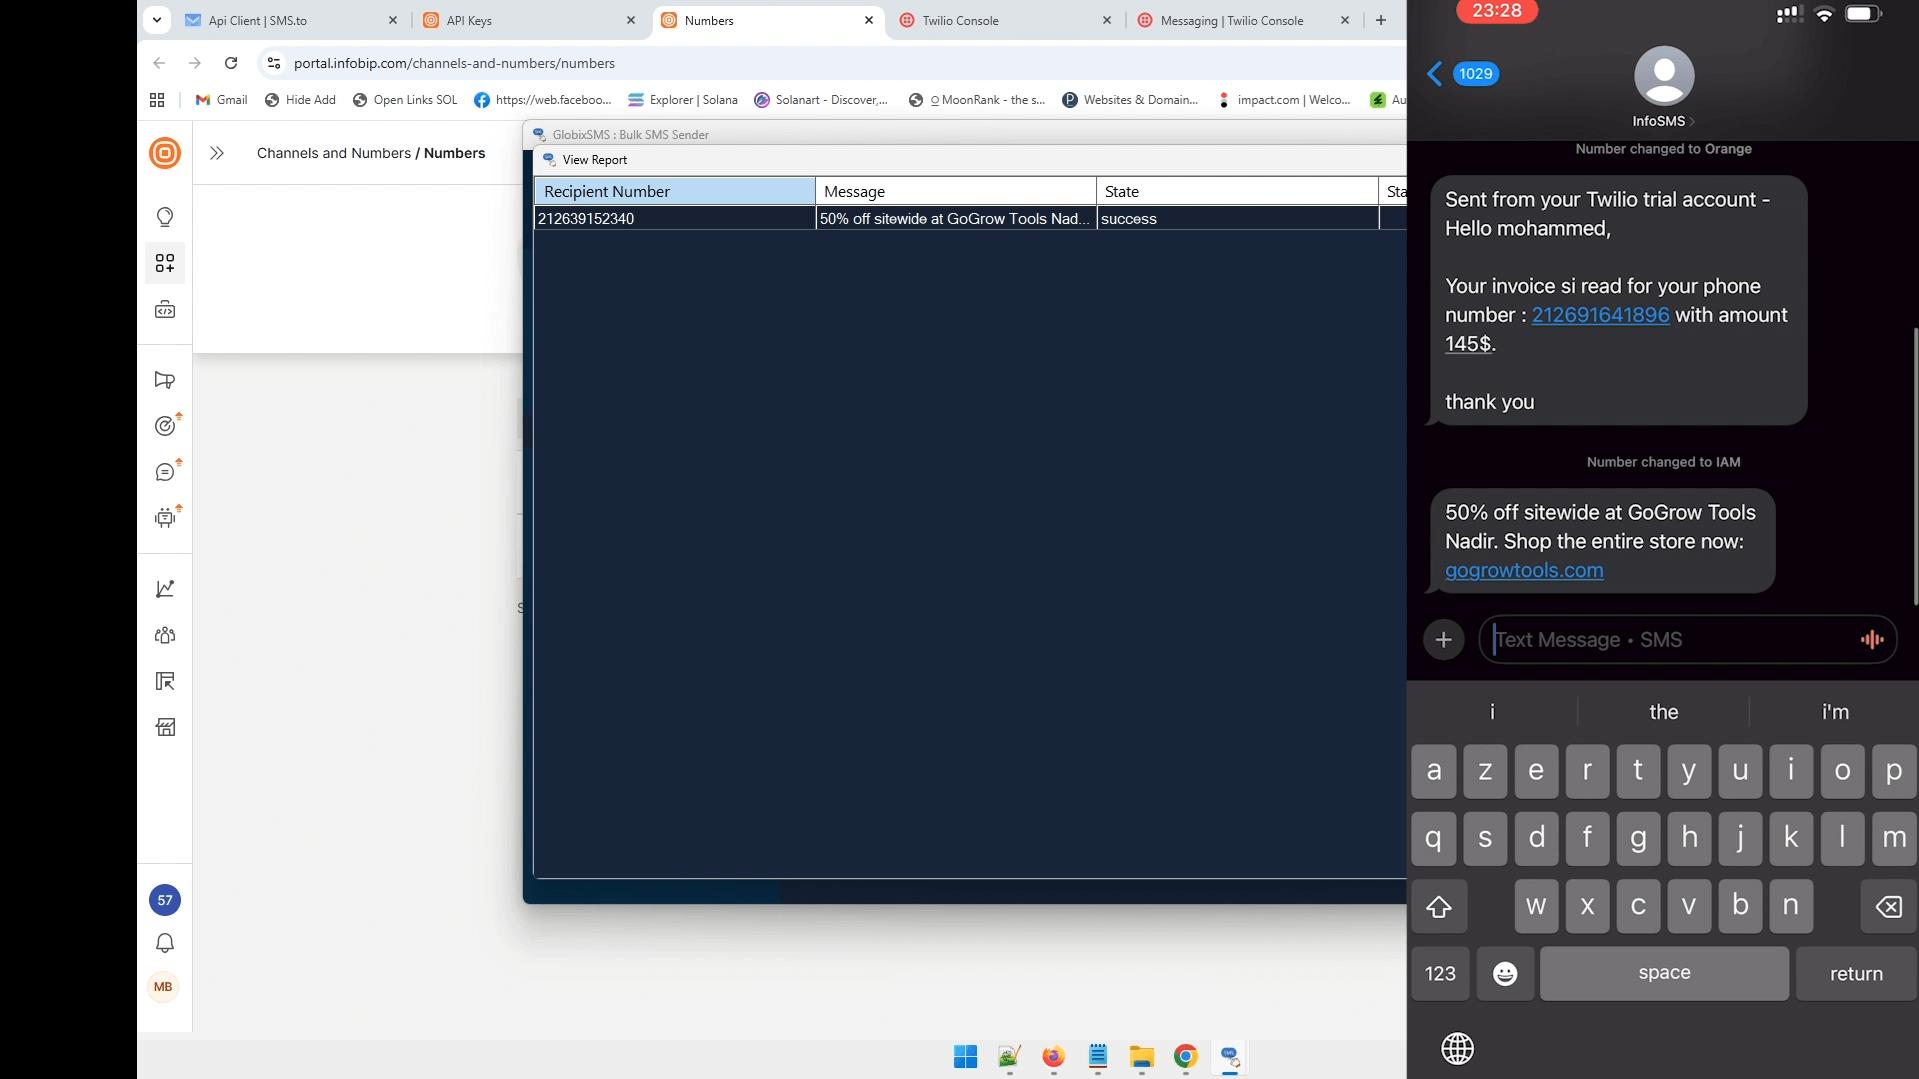Click the phone number link 212691641896

pyautogui.click(x=1600, y=314)
